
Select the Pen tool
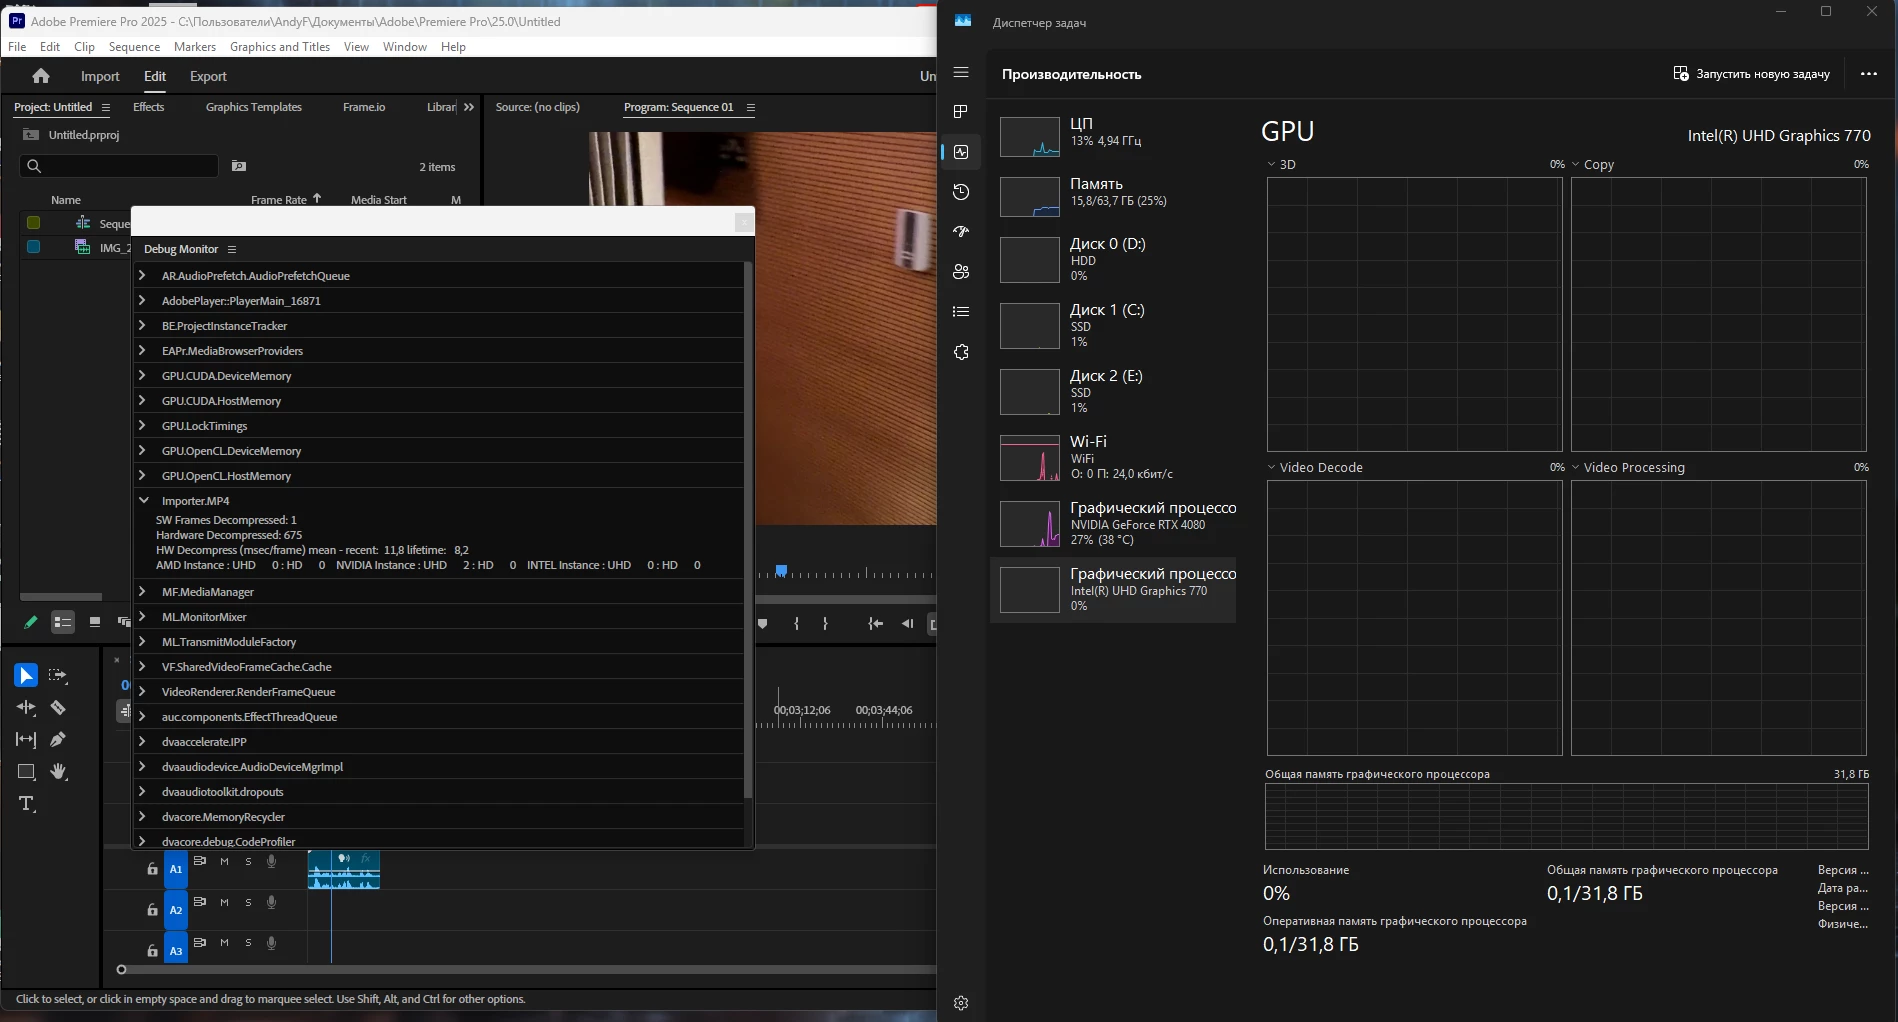pos(58,740)
